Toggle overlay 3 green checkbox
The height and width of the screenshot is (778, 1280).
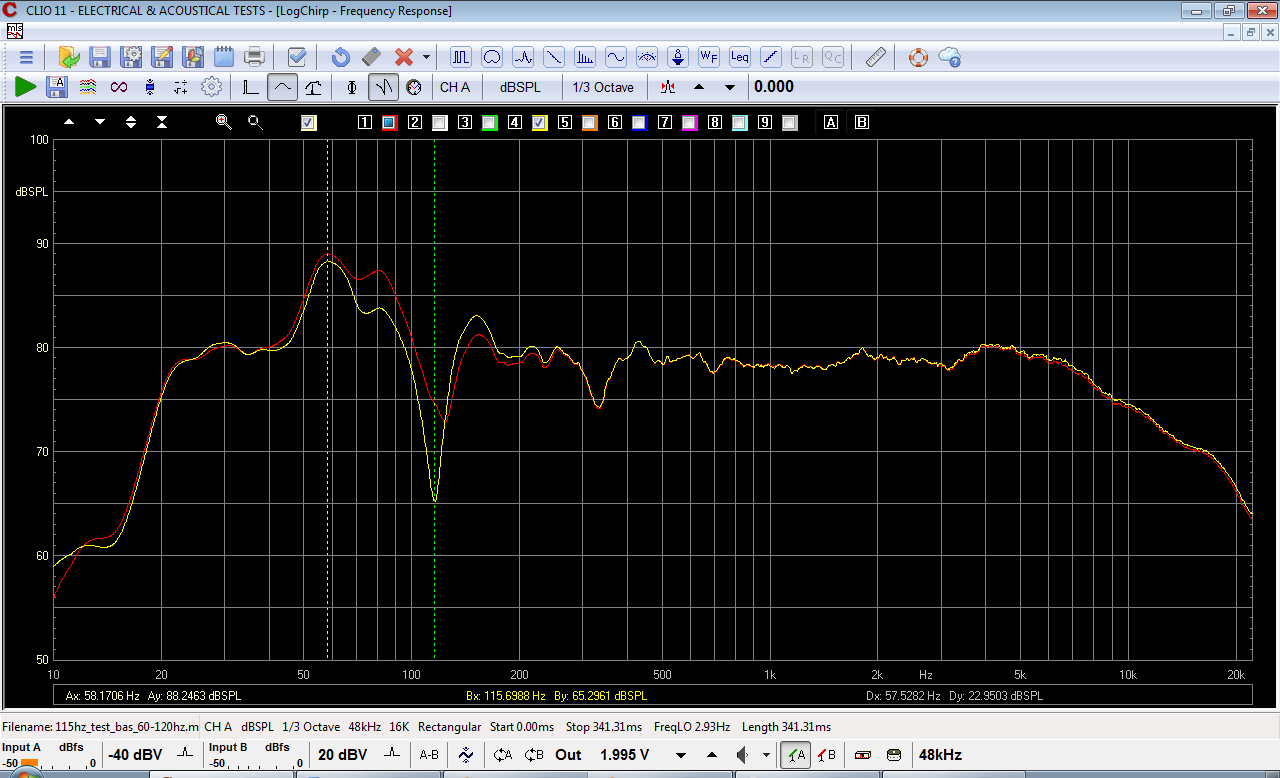pyautogui.click(x=490, y=123)
